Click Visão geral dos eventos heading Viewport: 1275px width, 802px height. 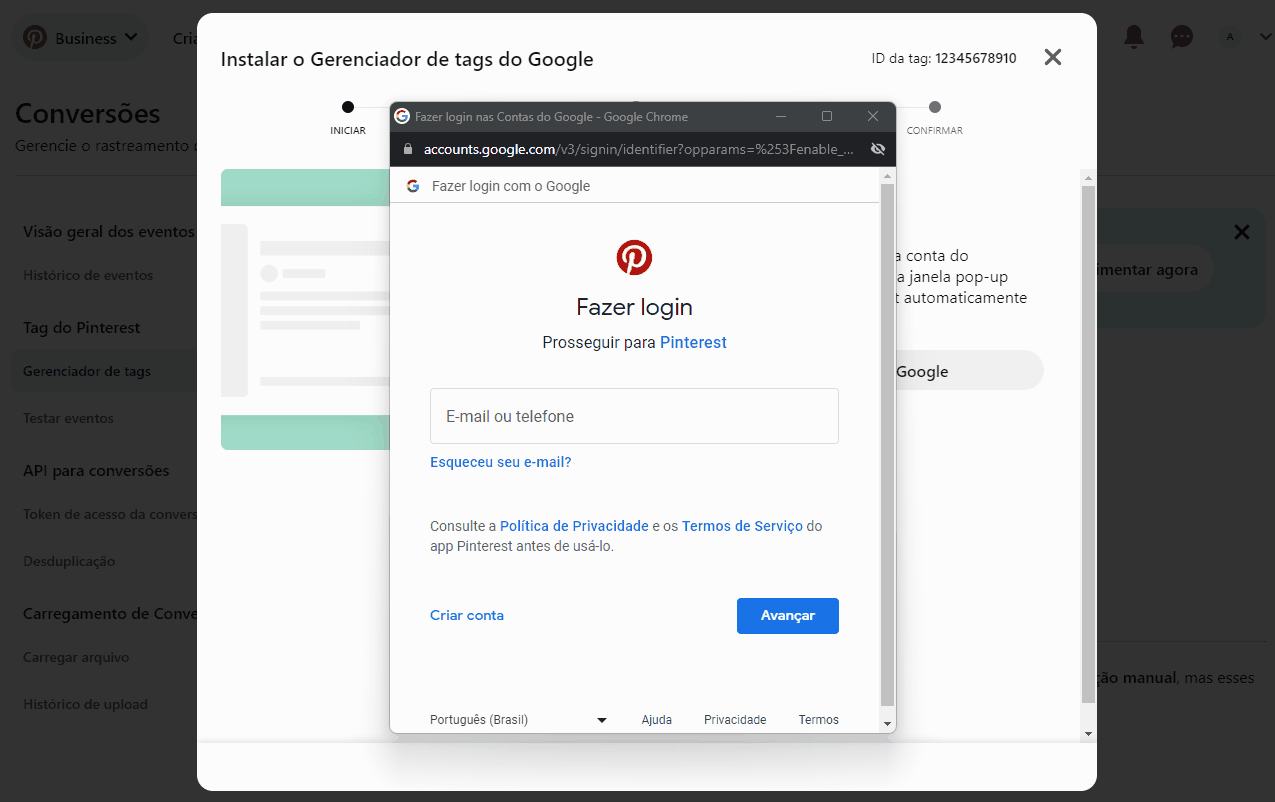pos(109,231)
